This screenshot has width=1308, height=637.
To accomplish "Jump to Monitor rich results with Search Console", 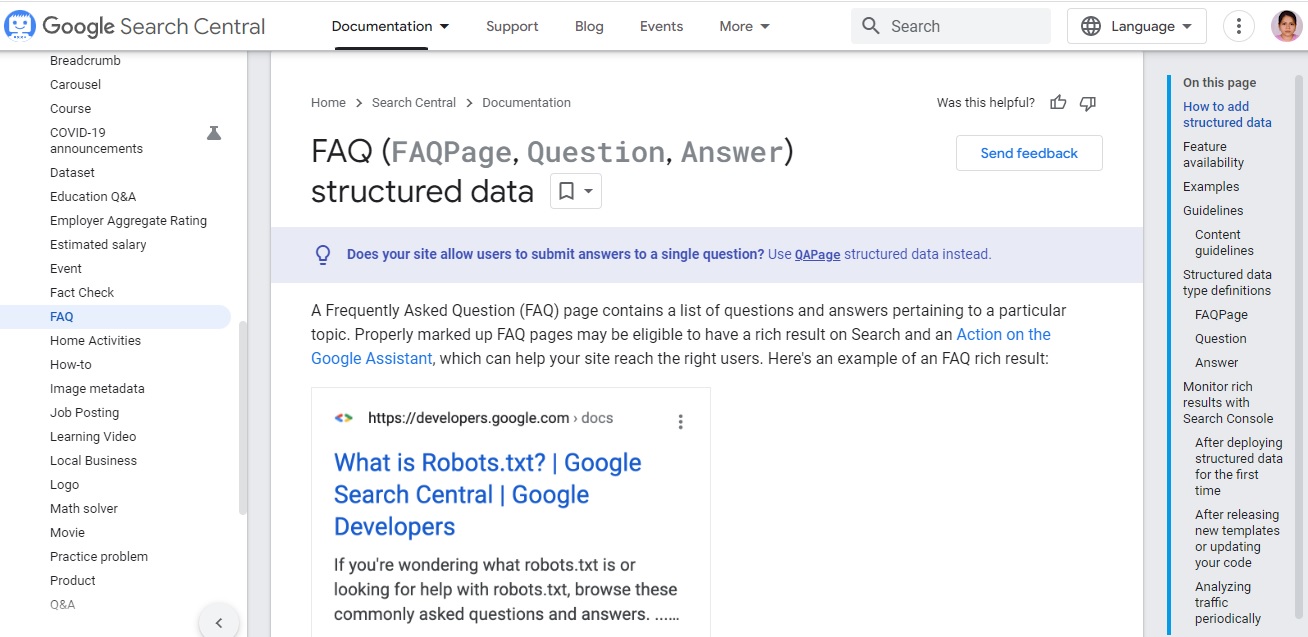I will tap(1228, 403).
